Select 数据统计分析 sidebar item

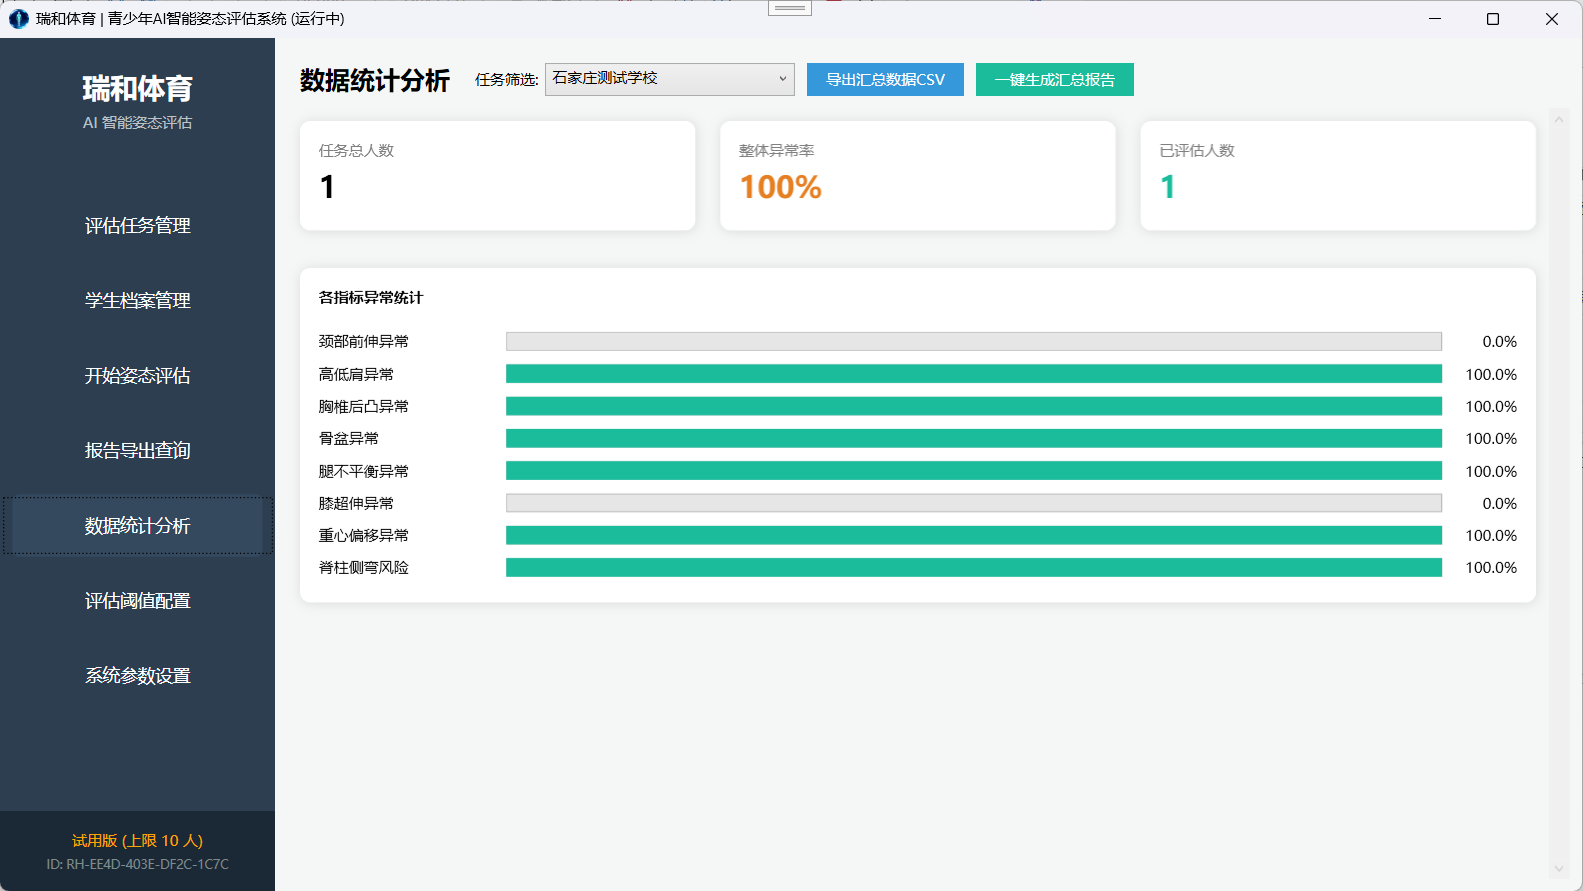pyautogui.click(x=137, y=526)
